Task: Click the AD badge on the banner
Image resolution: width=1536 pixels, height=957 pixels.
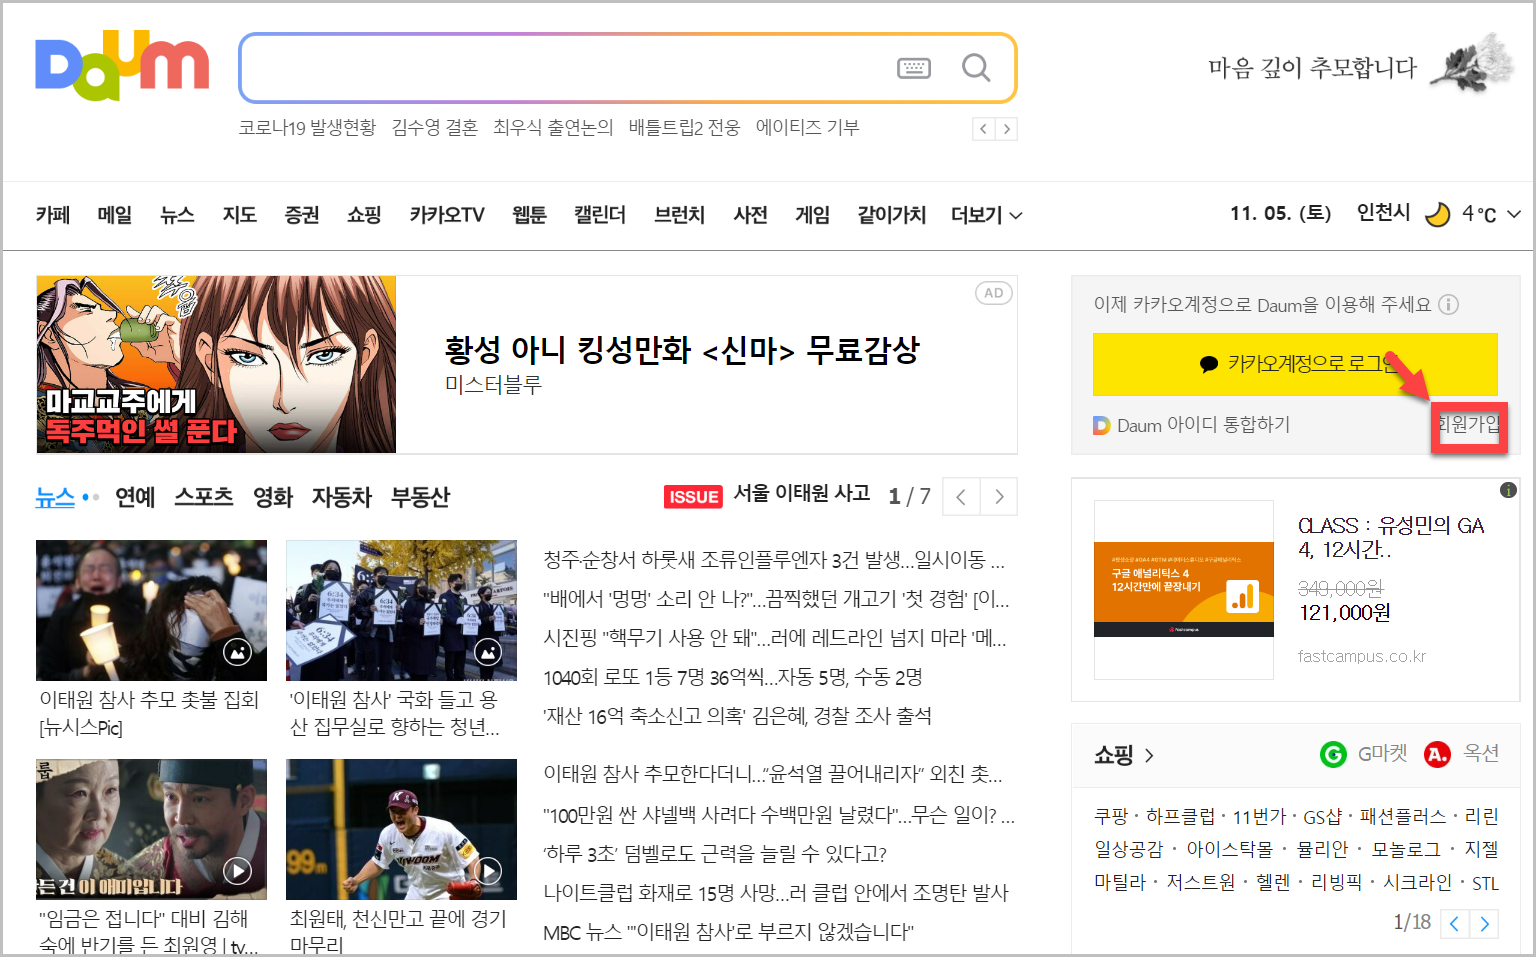Action: coord(993,293)
